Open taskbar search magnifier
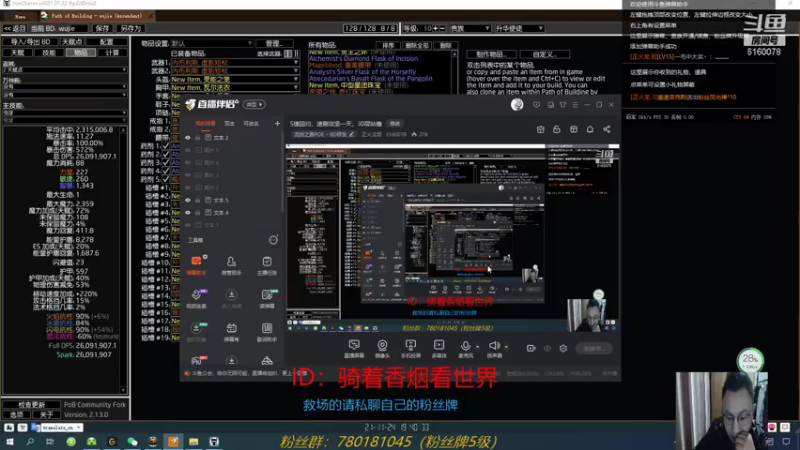The image size is (800, 450). (30, 441)
